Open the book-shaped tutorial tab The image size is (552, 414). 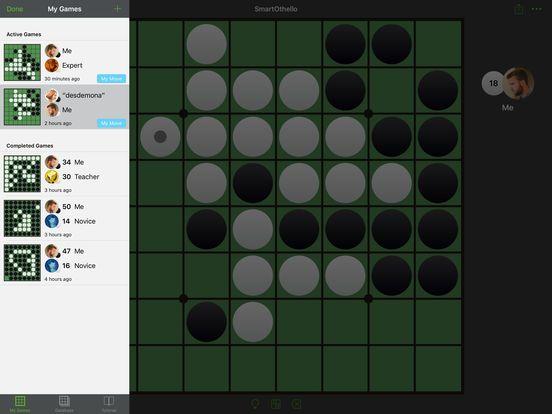pos(109,404)
